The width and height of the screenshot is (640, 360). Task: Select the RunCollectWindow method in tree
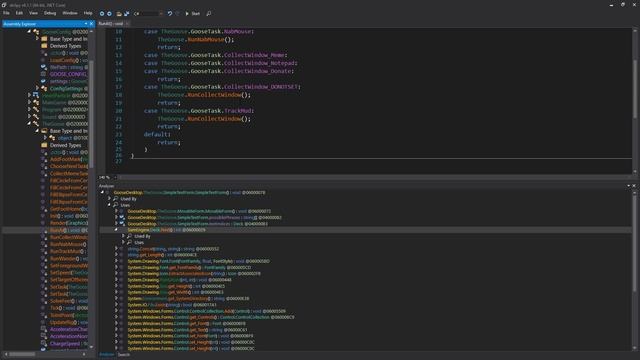click(69, 237)
